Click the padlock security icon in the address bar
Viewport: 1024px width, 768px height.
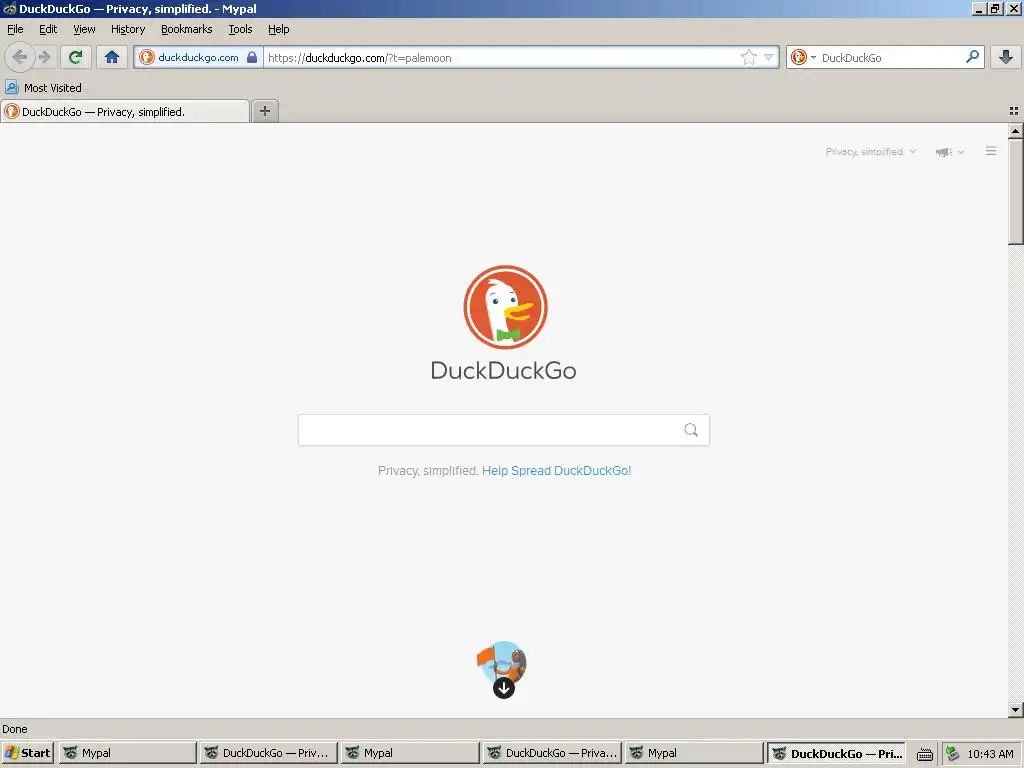point(252,57)
